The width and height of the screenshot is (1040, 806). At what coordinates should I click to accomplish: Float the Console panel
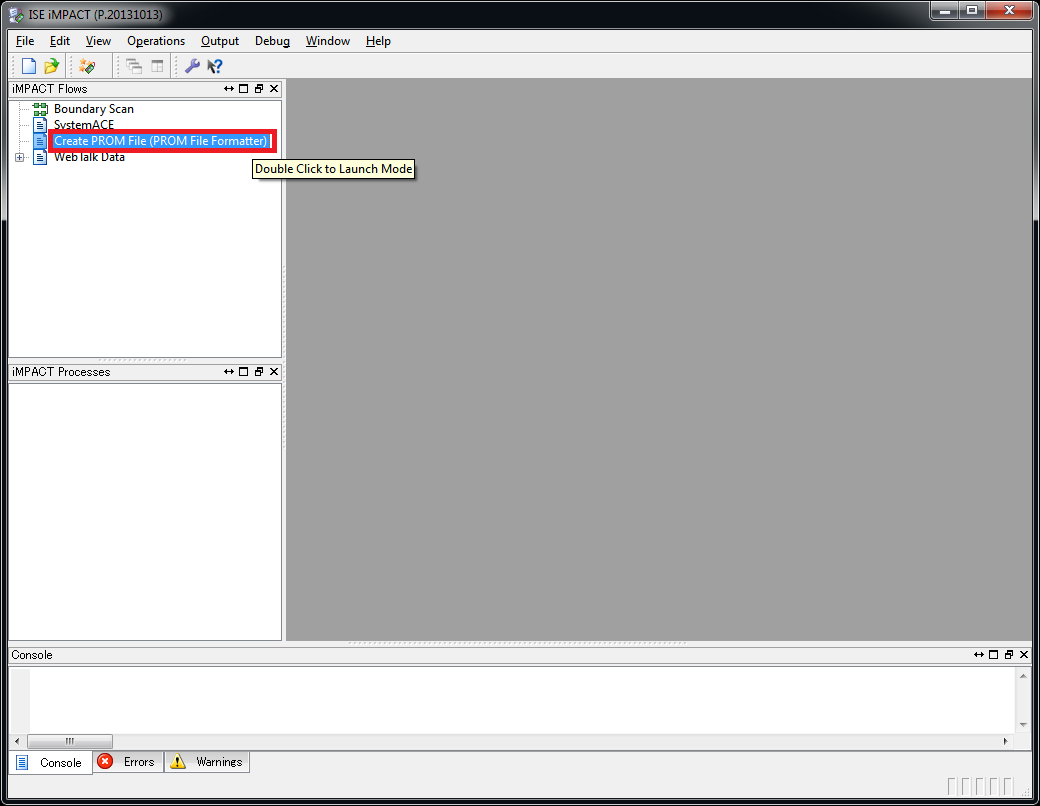pos(1009,655)
